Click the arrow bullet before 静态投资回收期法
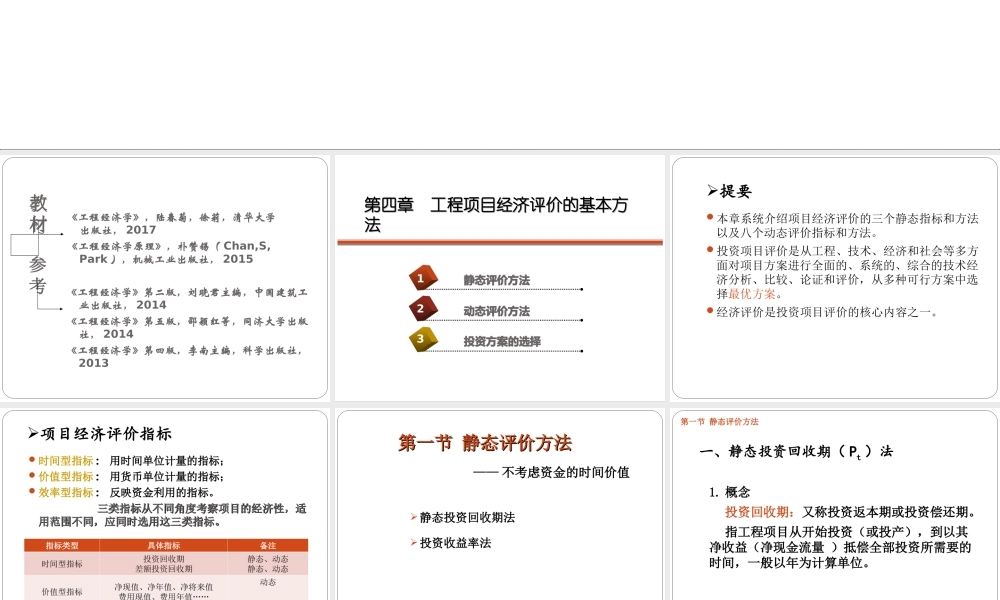This screenshot has height=600, width=1000. click(414, 516)
